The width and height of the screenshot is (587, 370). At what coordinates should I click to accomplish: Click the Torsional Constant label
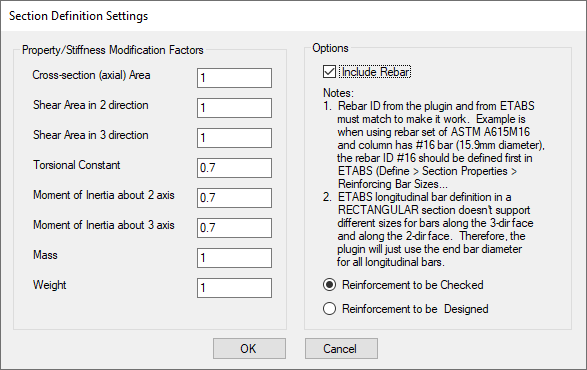pyautogui.click(x=77, y=165)
